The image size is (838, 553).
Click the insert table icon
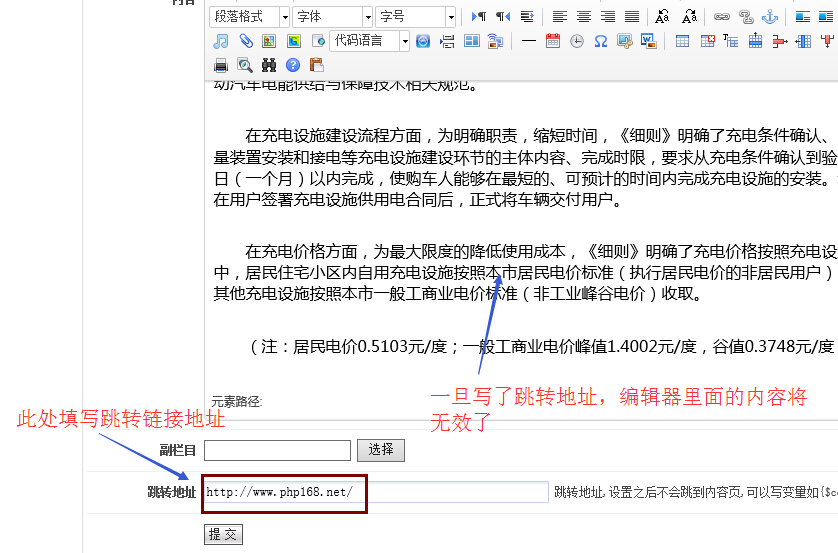pyautogui.click(x=682, y=41)
